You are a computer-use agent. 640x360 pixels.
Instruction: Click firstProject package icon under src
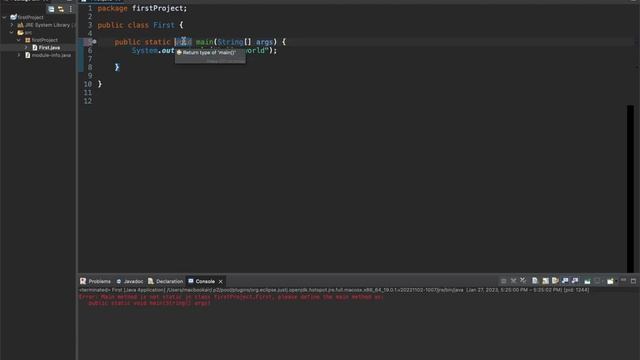(28, 40)
